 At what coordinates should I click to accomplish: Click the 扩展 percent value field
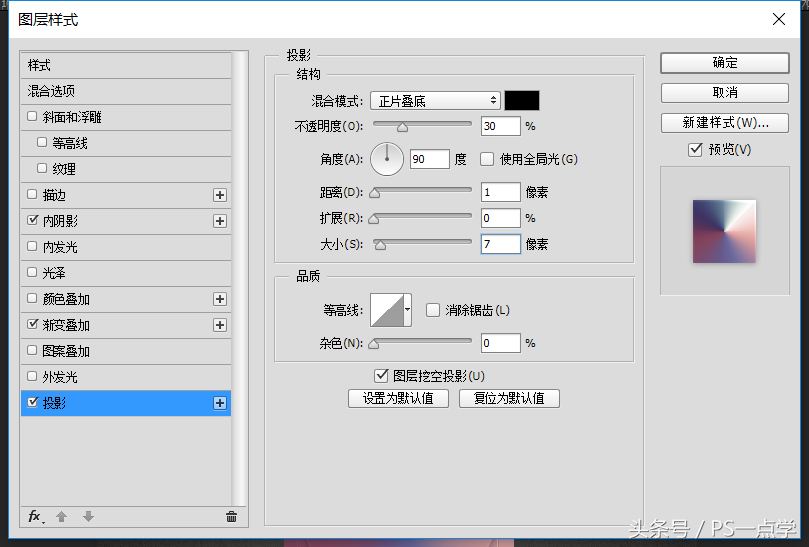[500, 218]
